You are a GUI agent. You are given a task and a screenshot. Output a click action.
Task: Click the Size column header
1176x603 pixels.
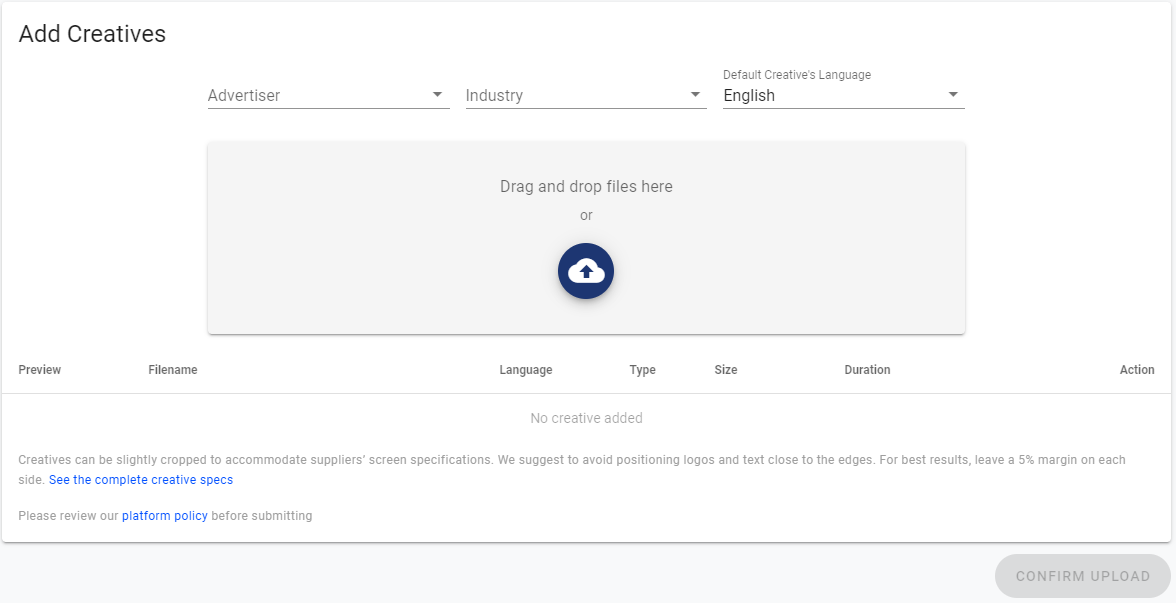click(726, 370)
